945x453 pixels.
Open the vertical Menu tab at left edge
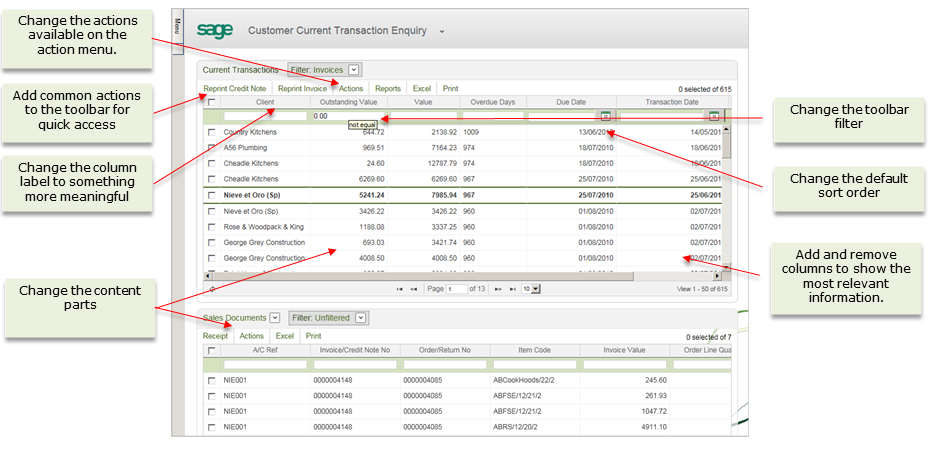[x=177, y=33]
